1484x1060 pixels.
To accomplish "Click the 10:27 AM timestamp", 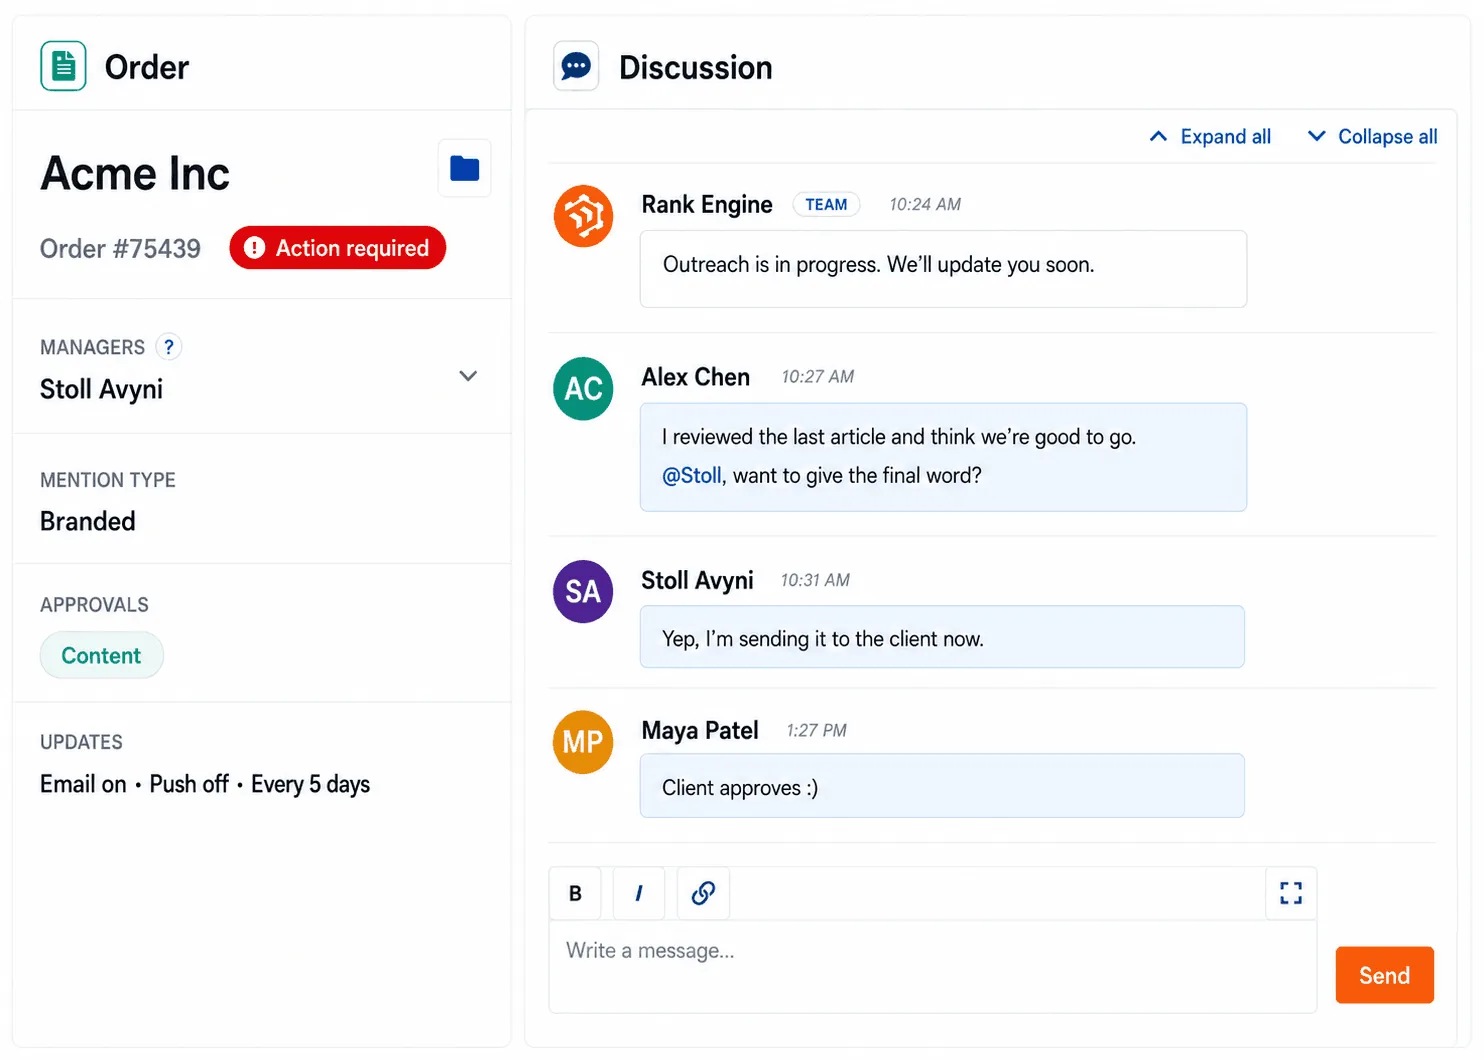I will coord(818,377).
